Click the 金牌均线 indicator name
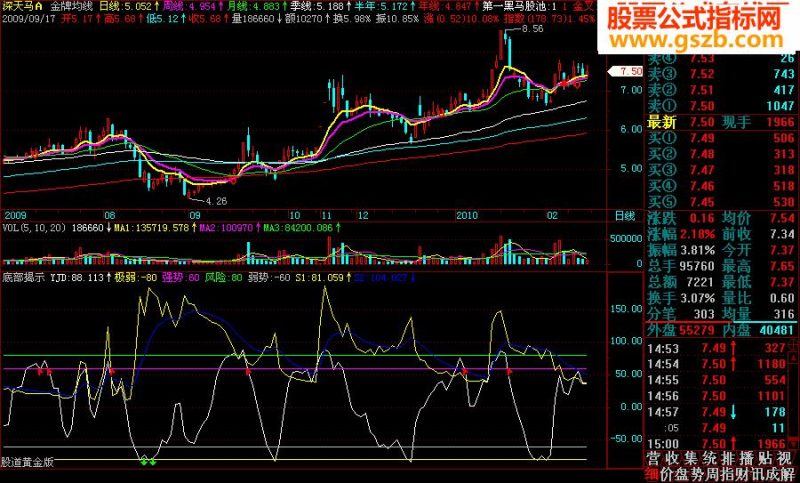Screen dimensions: 800x483 click(x=71, y=7)
